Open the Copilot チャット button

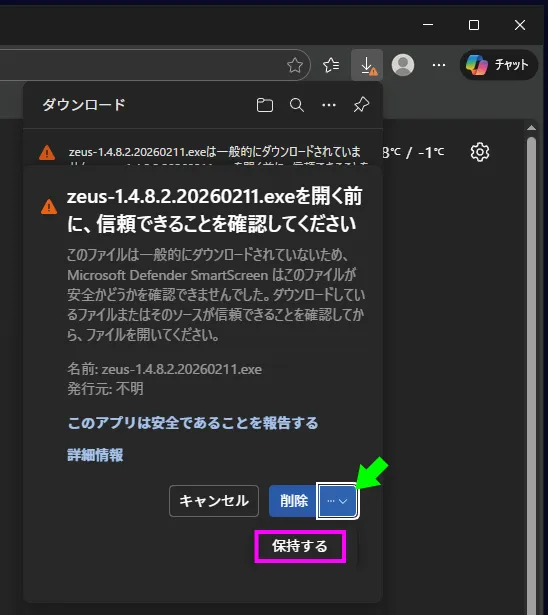click(498, 65)
